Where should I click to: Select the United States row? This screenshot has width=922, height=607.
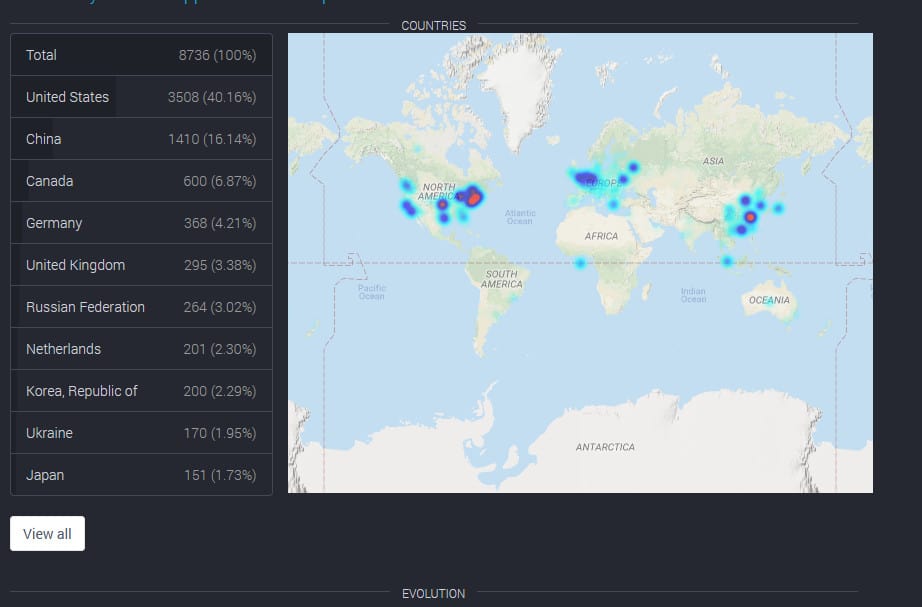pos(141,97)
